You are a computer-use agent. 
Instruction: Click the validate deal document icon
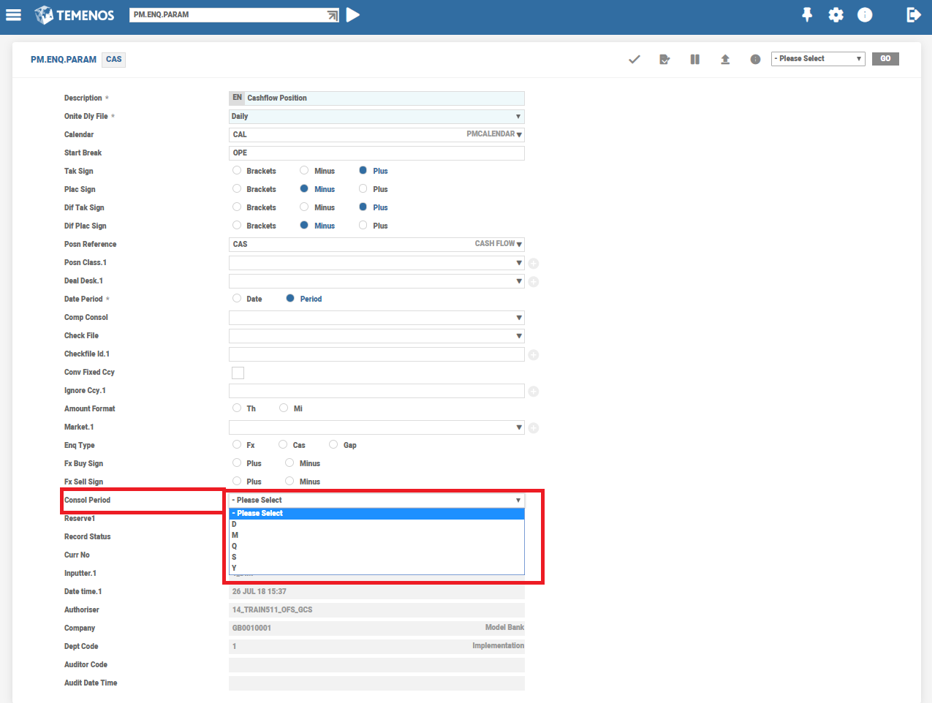664,60
